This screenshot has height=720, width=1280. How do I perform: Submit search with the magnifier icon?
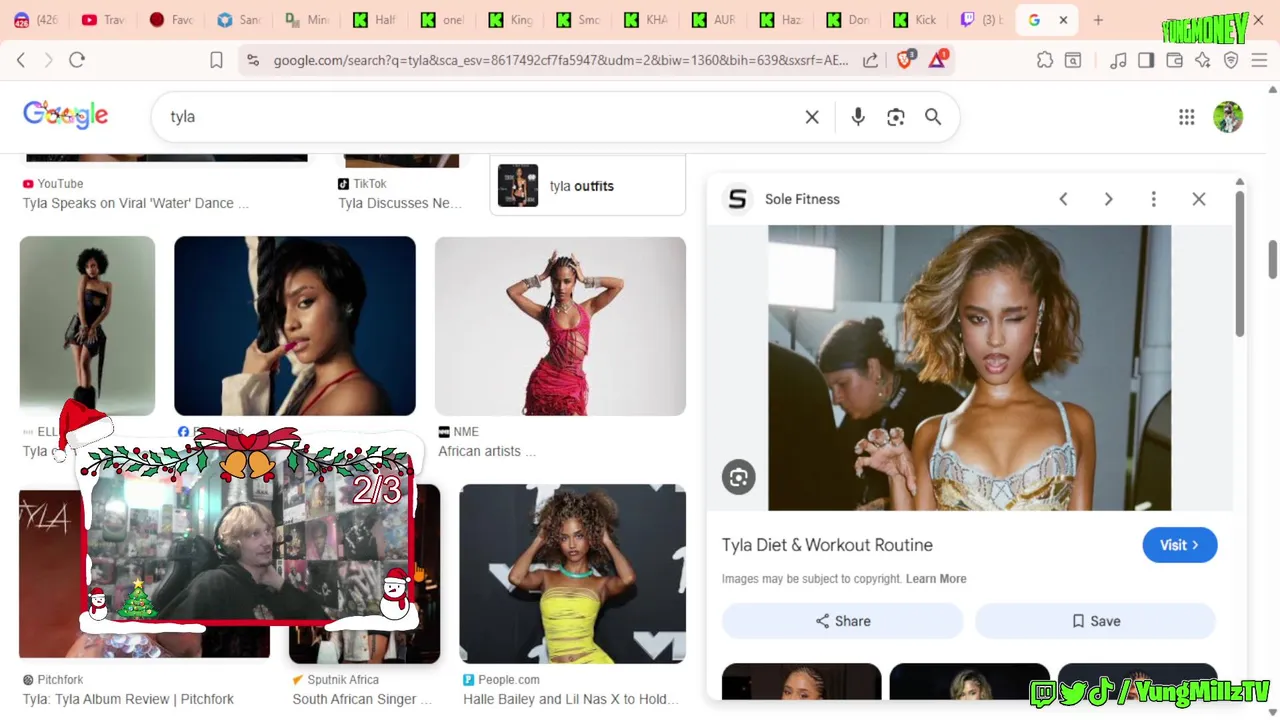[x=933, y=117]
